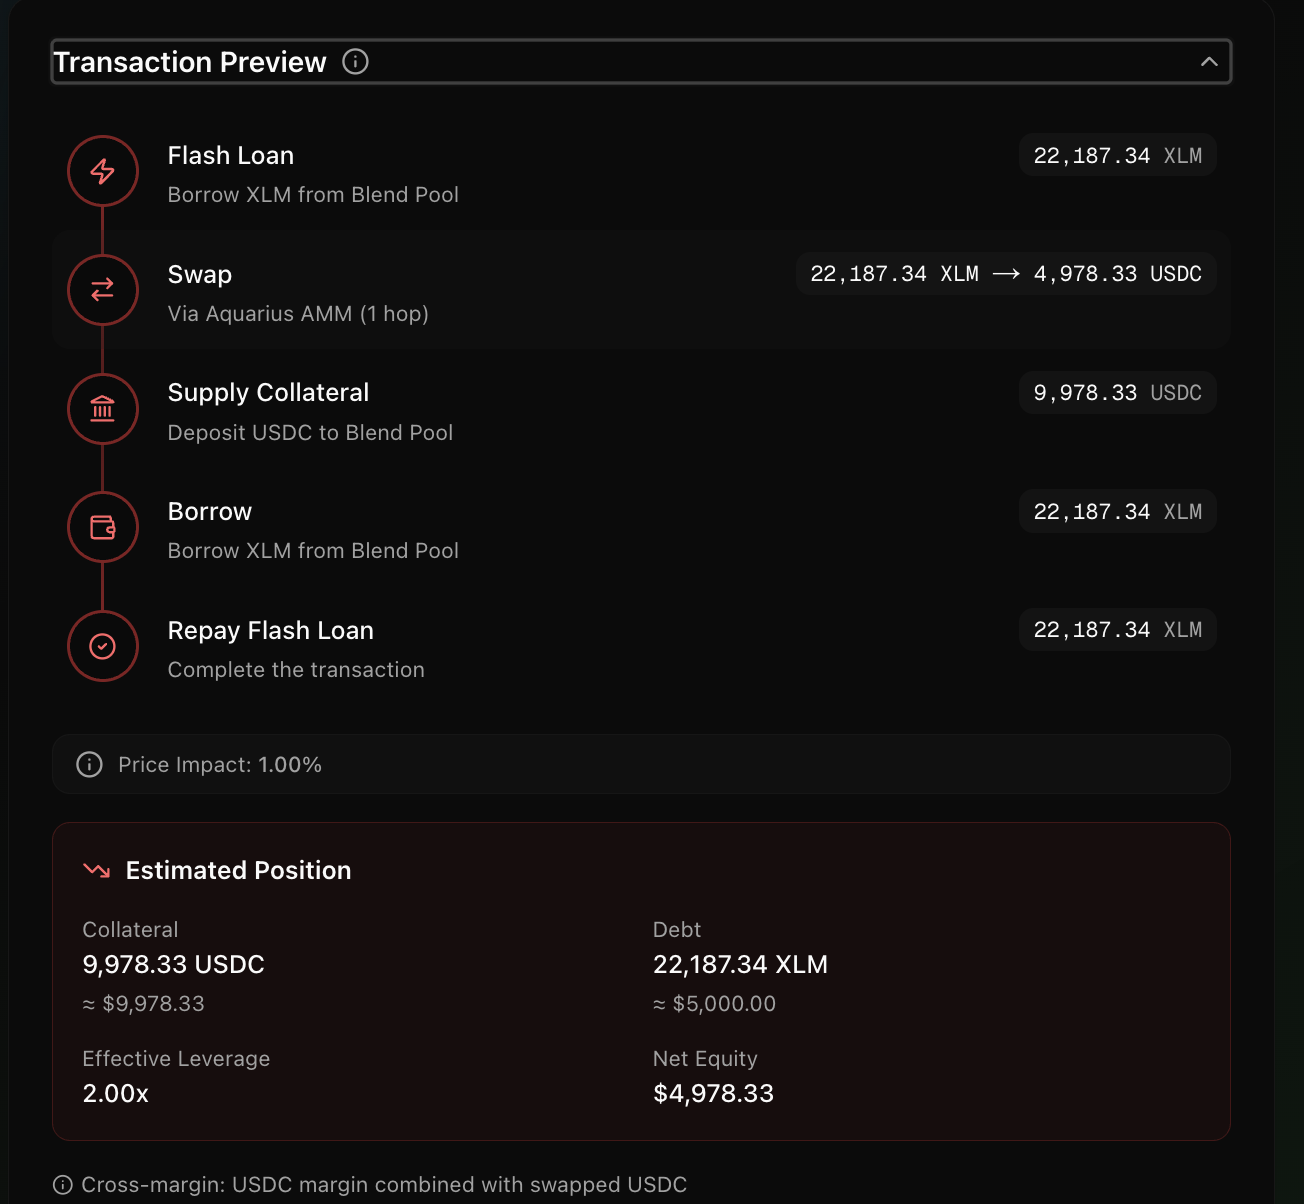1304x1204 pixels.
Task: Expand the Swap step details
Action: (640, 290)
